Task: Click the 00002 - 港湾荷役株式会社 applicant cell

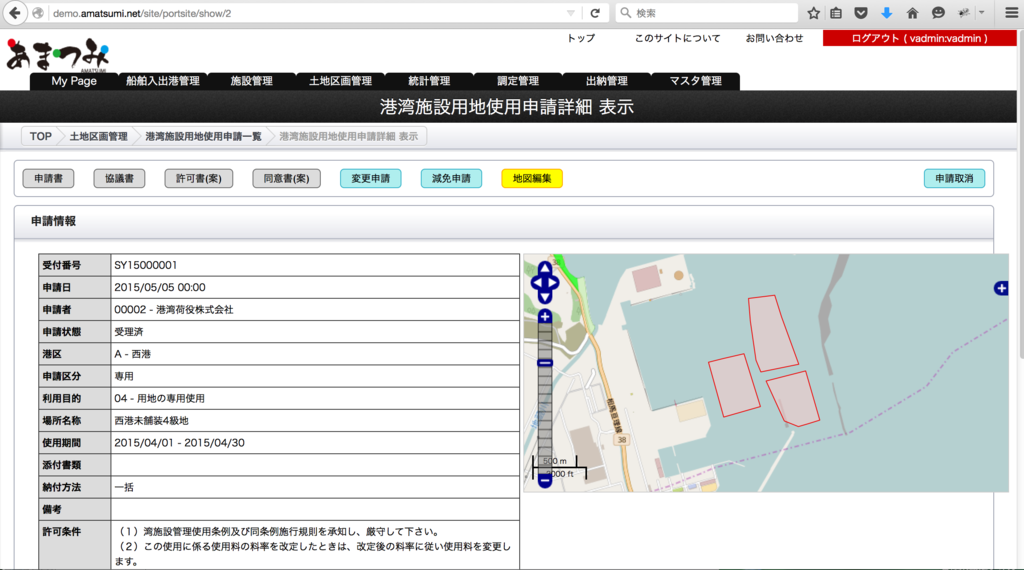Action: click(315, 309)
